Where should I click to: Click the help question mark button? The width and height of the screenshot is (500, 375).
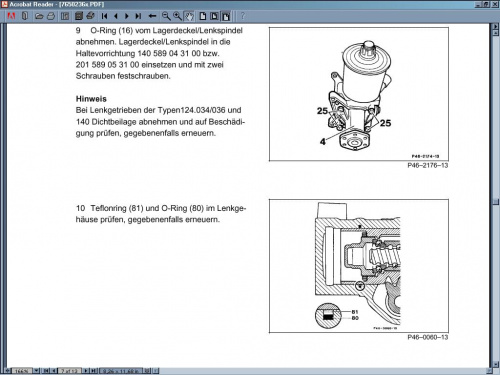coord(243,16)
